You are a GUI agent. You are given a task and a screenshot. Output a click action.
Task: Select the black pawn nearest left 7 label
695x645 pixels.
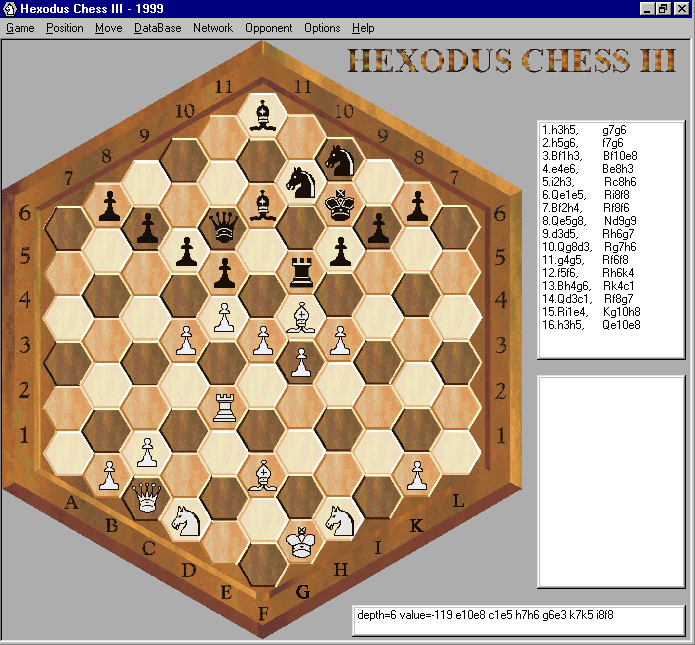coord(109,206)
